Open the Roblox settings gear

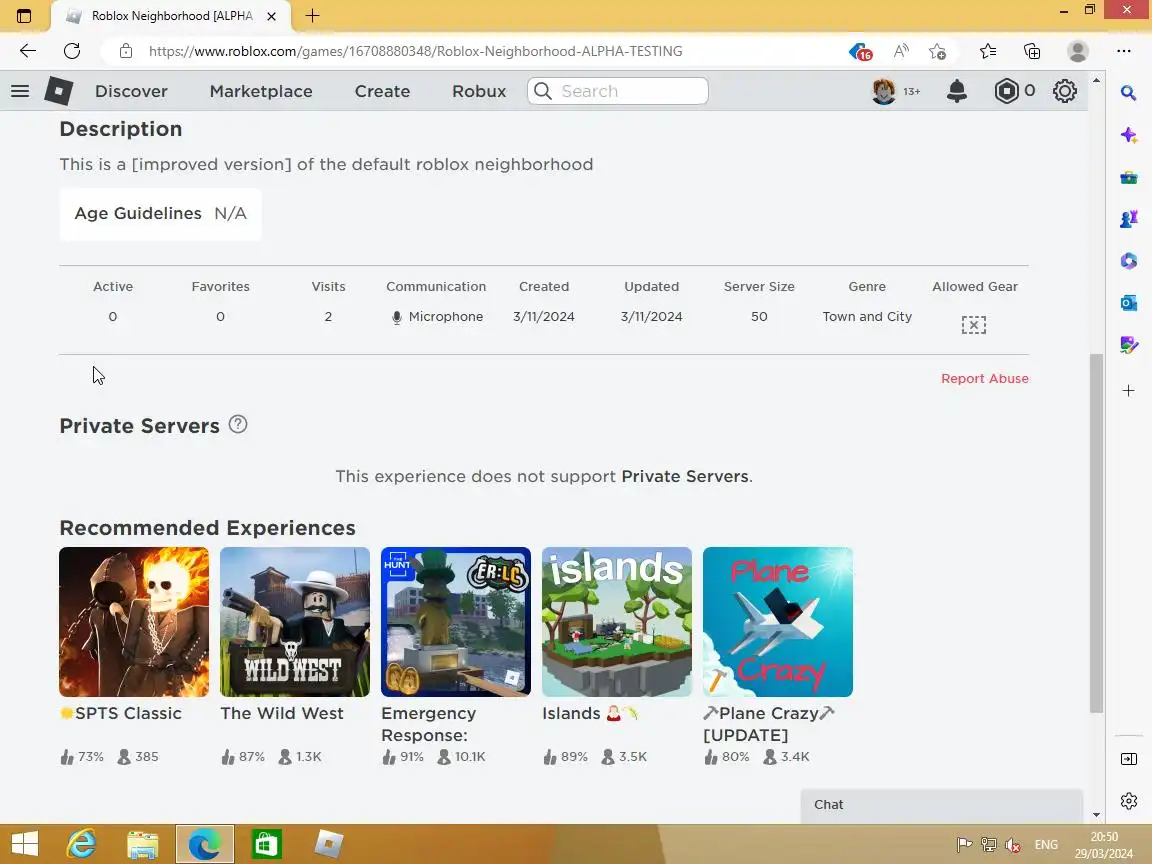1065,91
